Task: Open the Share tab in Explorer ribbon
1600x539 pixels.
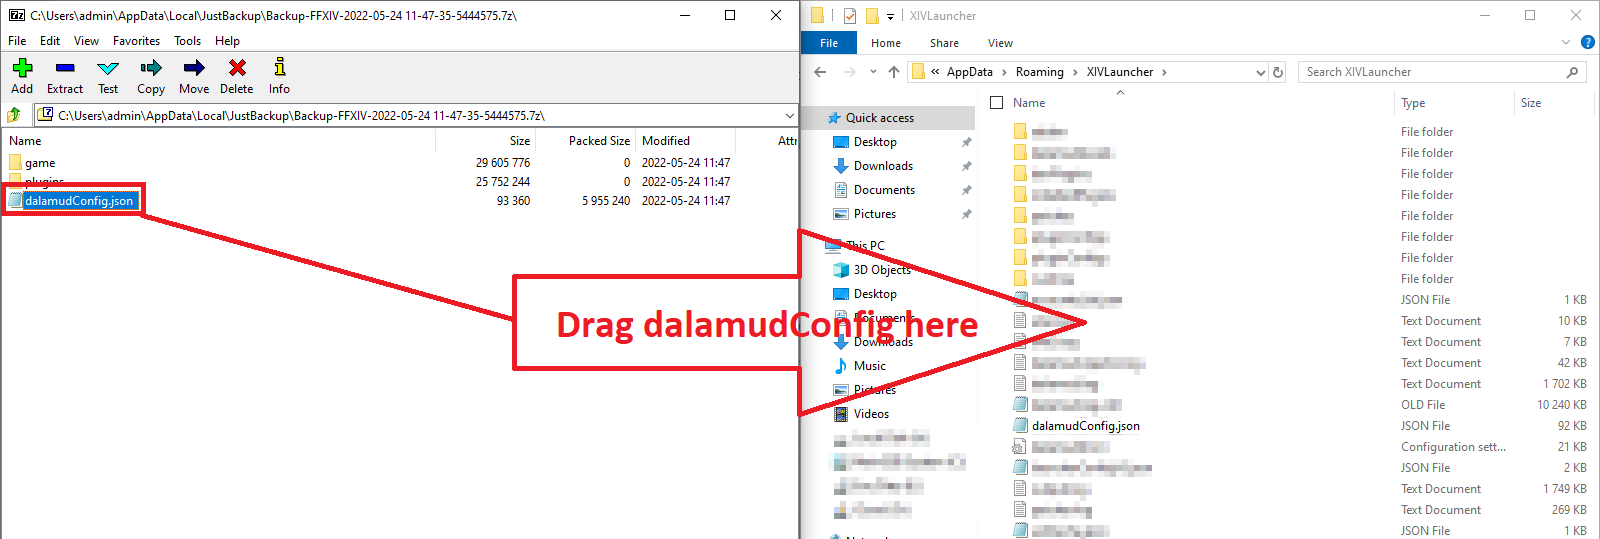Action: 944,43
